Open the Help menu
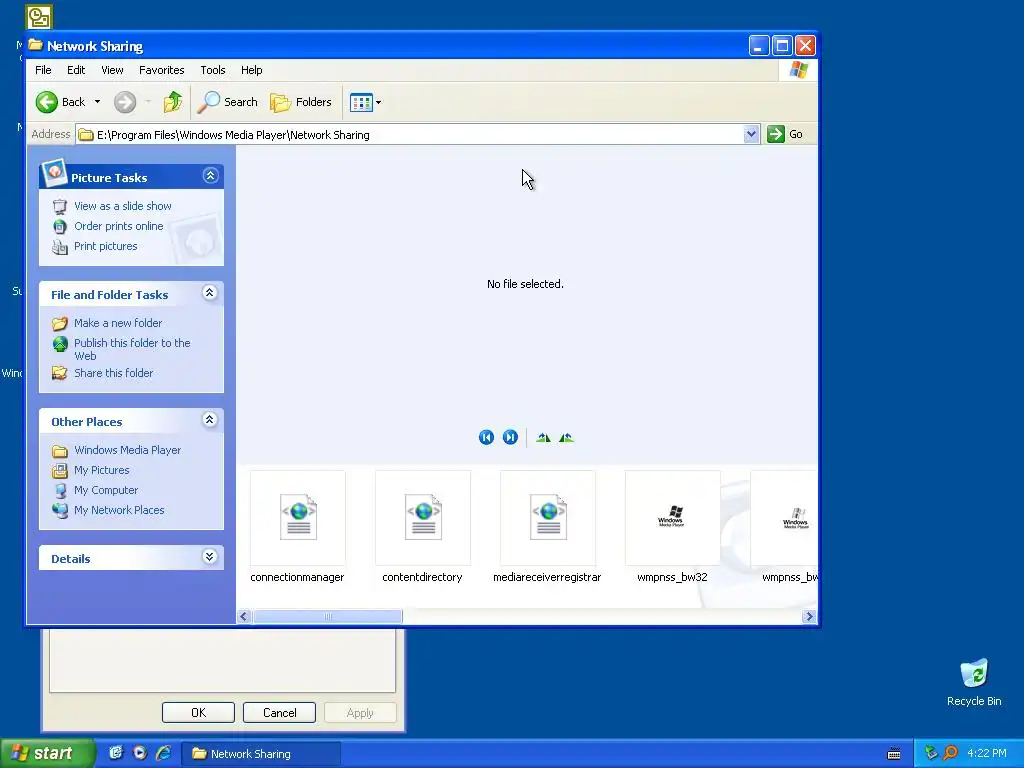 pos(251,70)
